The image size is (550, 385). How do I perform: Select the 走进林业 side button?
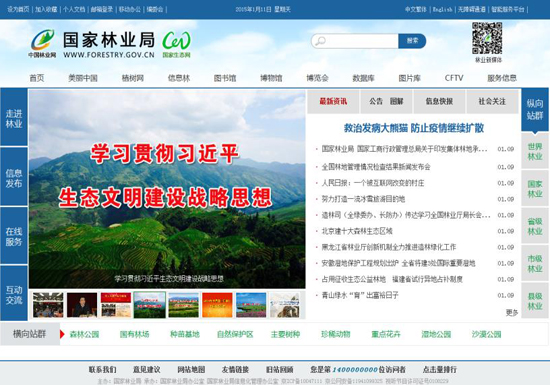14,117
